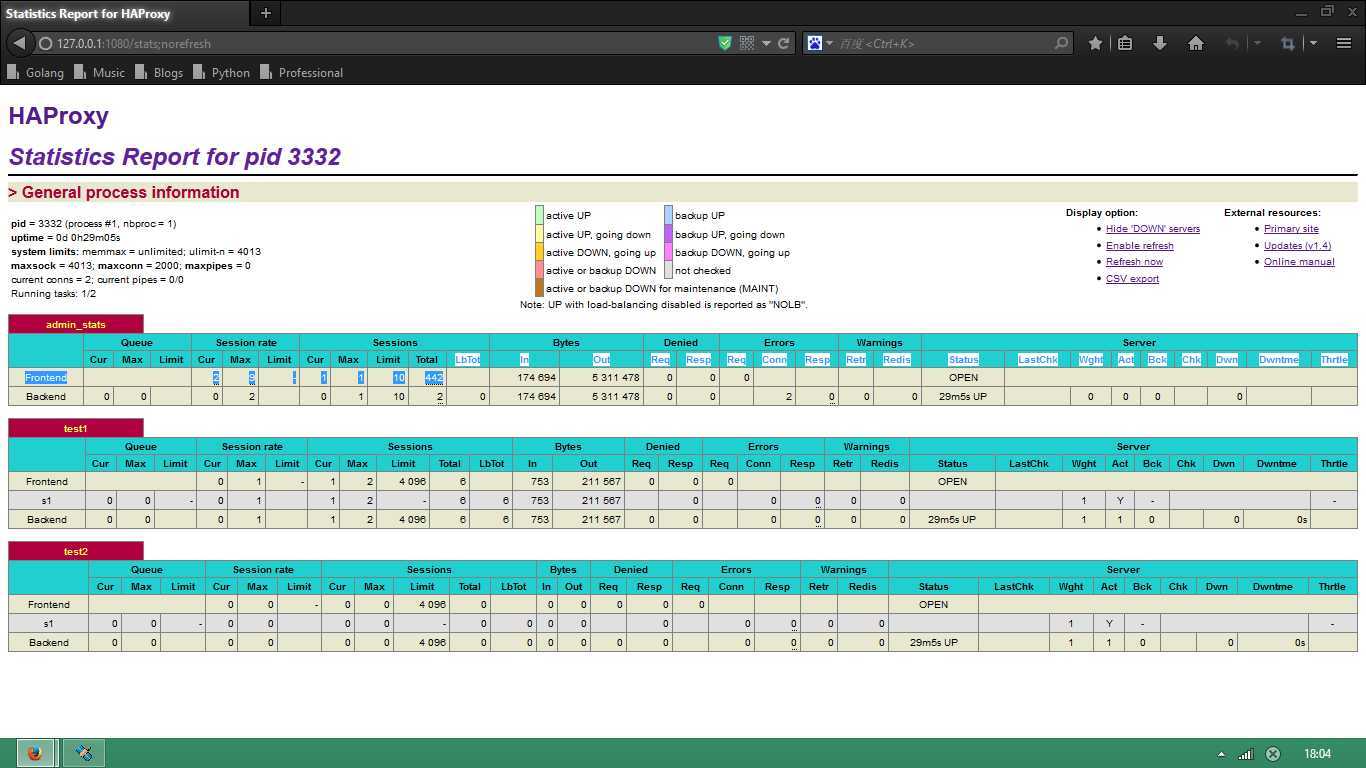Click the Baidu paw search engine icon

click(815, 43)
